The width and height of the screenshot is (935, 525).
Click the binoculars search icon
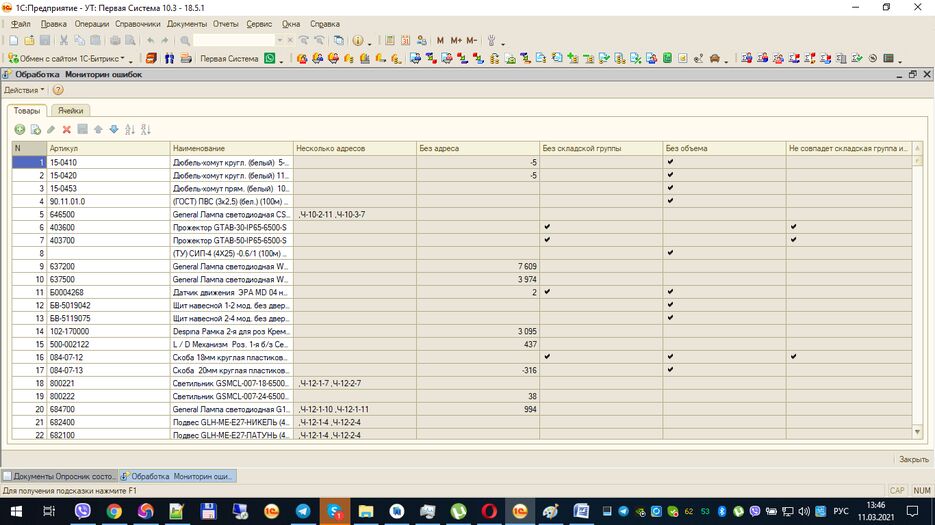169,58
